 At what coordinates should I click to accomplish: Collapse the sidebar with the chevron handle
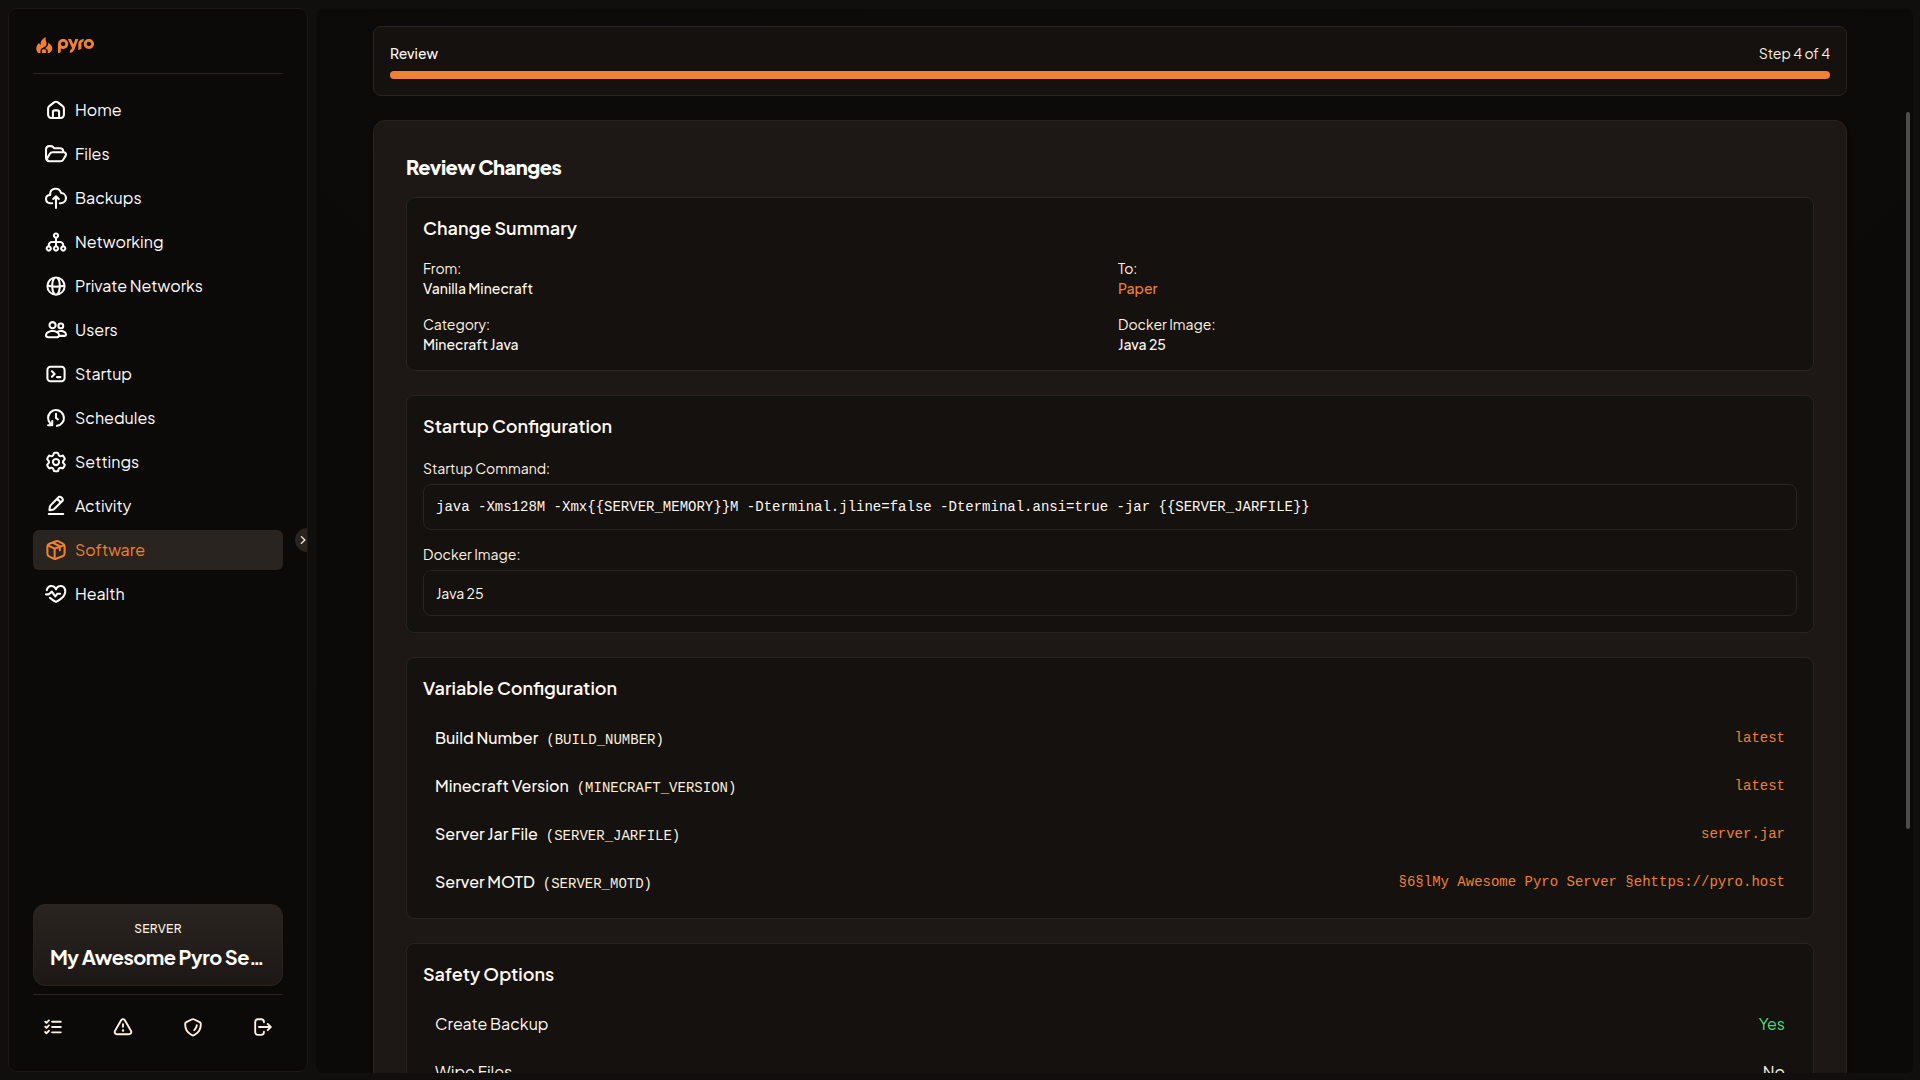point(302,540)
